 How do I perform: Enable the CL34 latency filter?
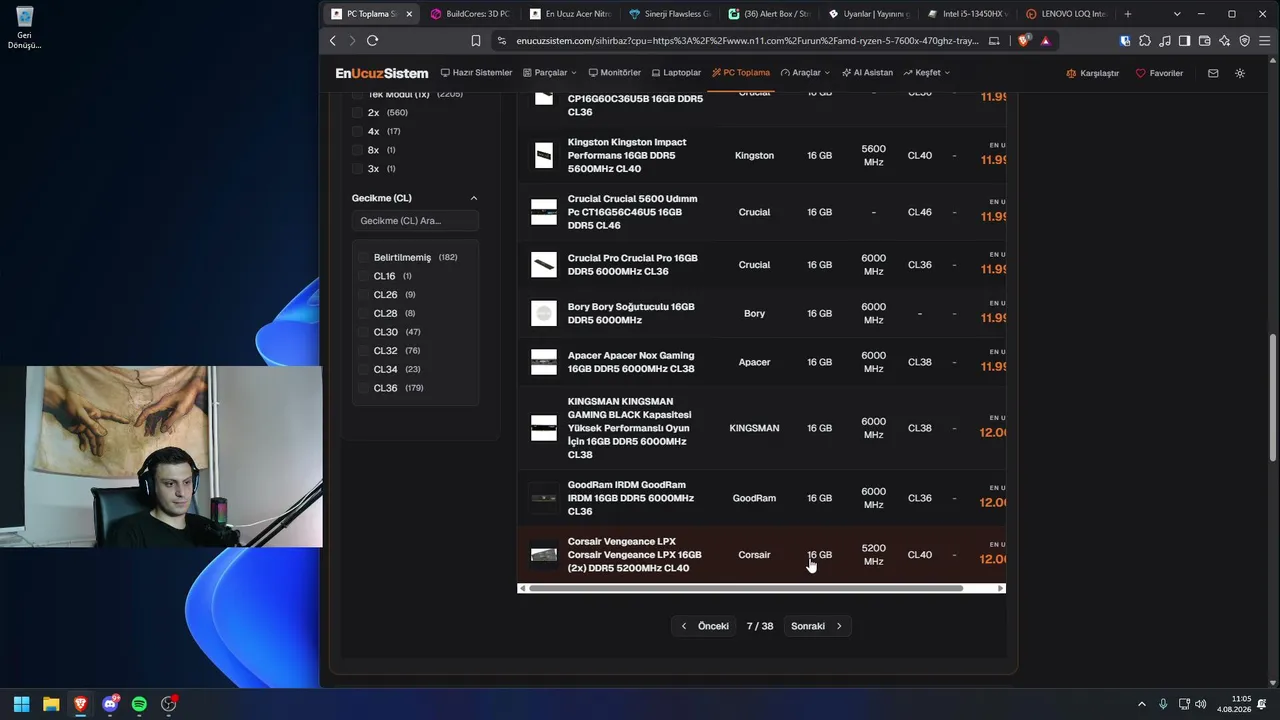364,369
